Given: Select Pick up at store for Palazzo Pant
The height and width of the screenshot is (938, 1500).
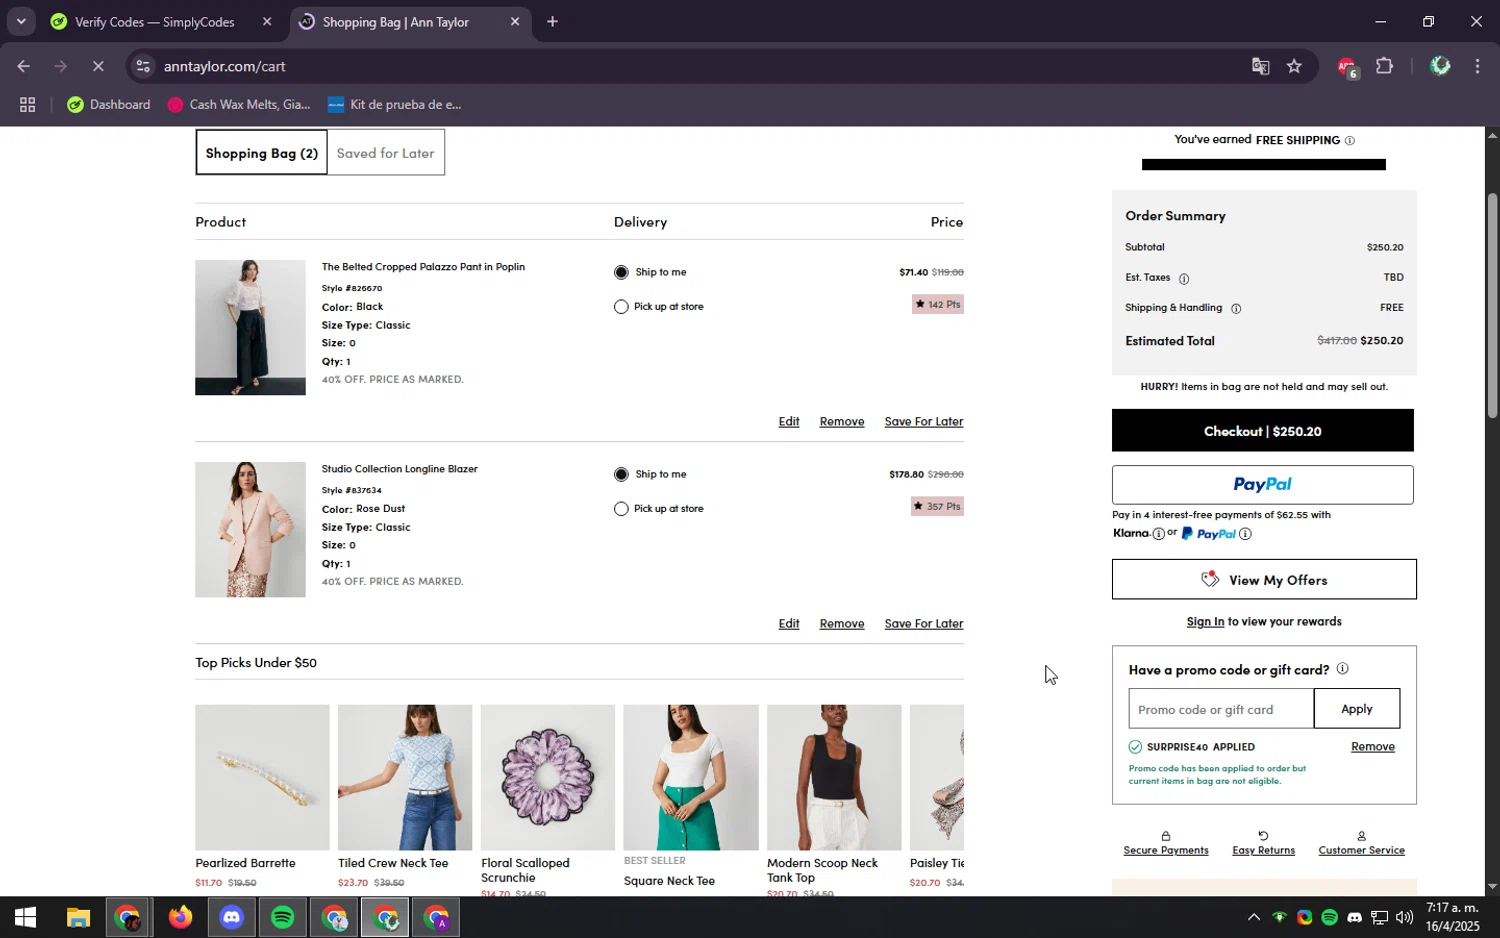Looking at the screenshot, I should coord(621,307).
